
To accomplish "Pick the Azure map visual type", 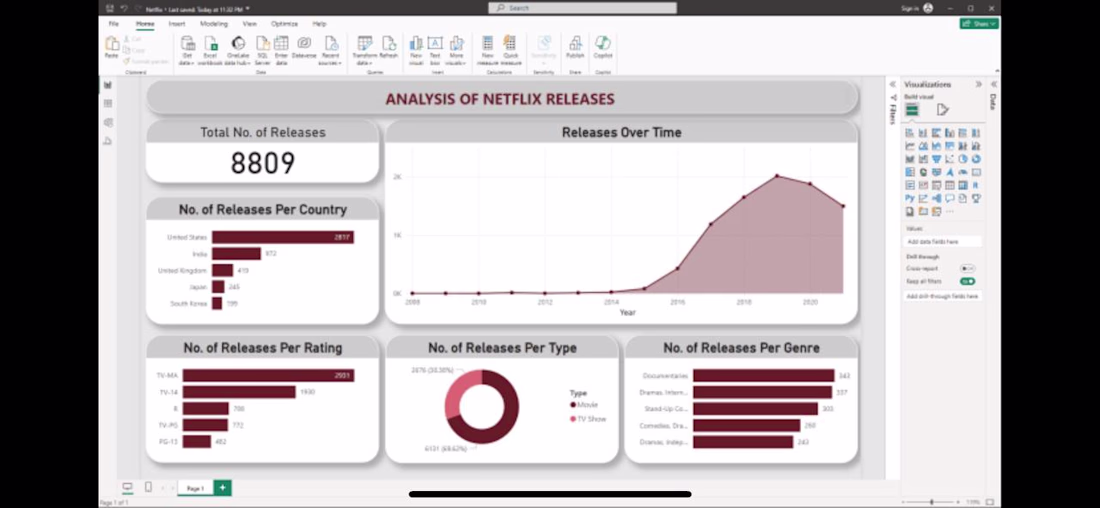I will coord(950,172).
